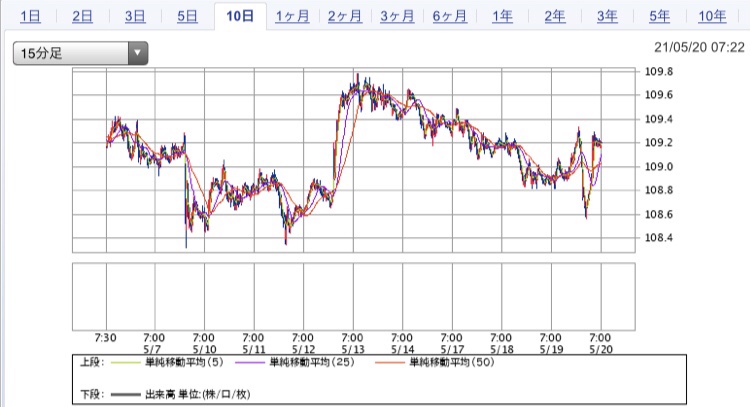This screenshot has height=407, width=750.
Task: Click the 108.8 price axis label
Action: point(659,190)
